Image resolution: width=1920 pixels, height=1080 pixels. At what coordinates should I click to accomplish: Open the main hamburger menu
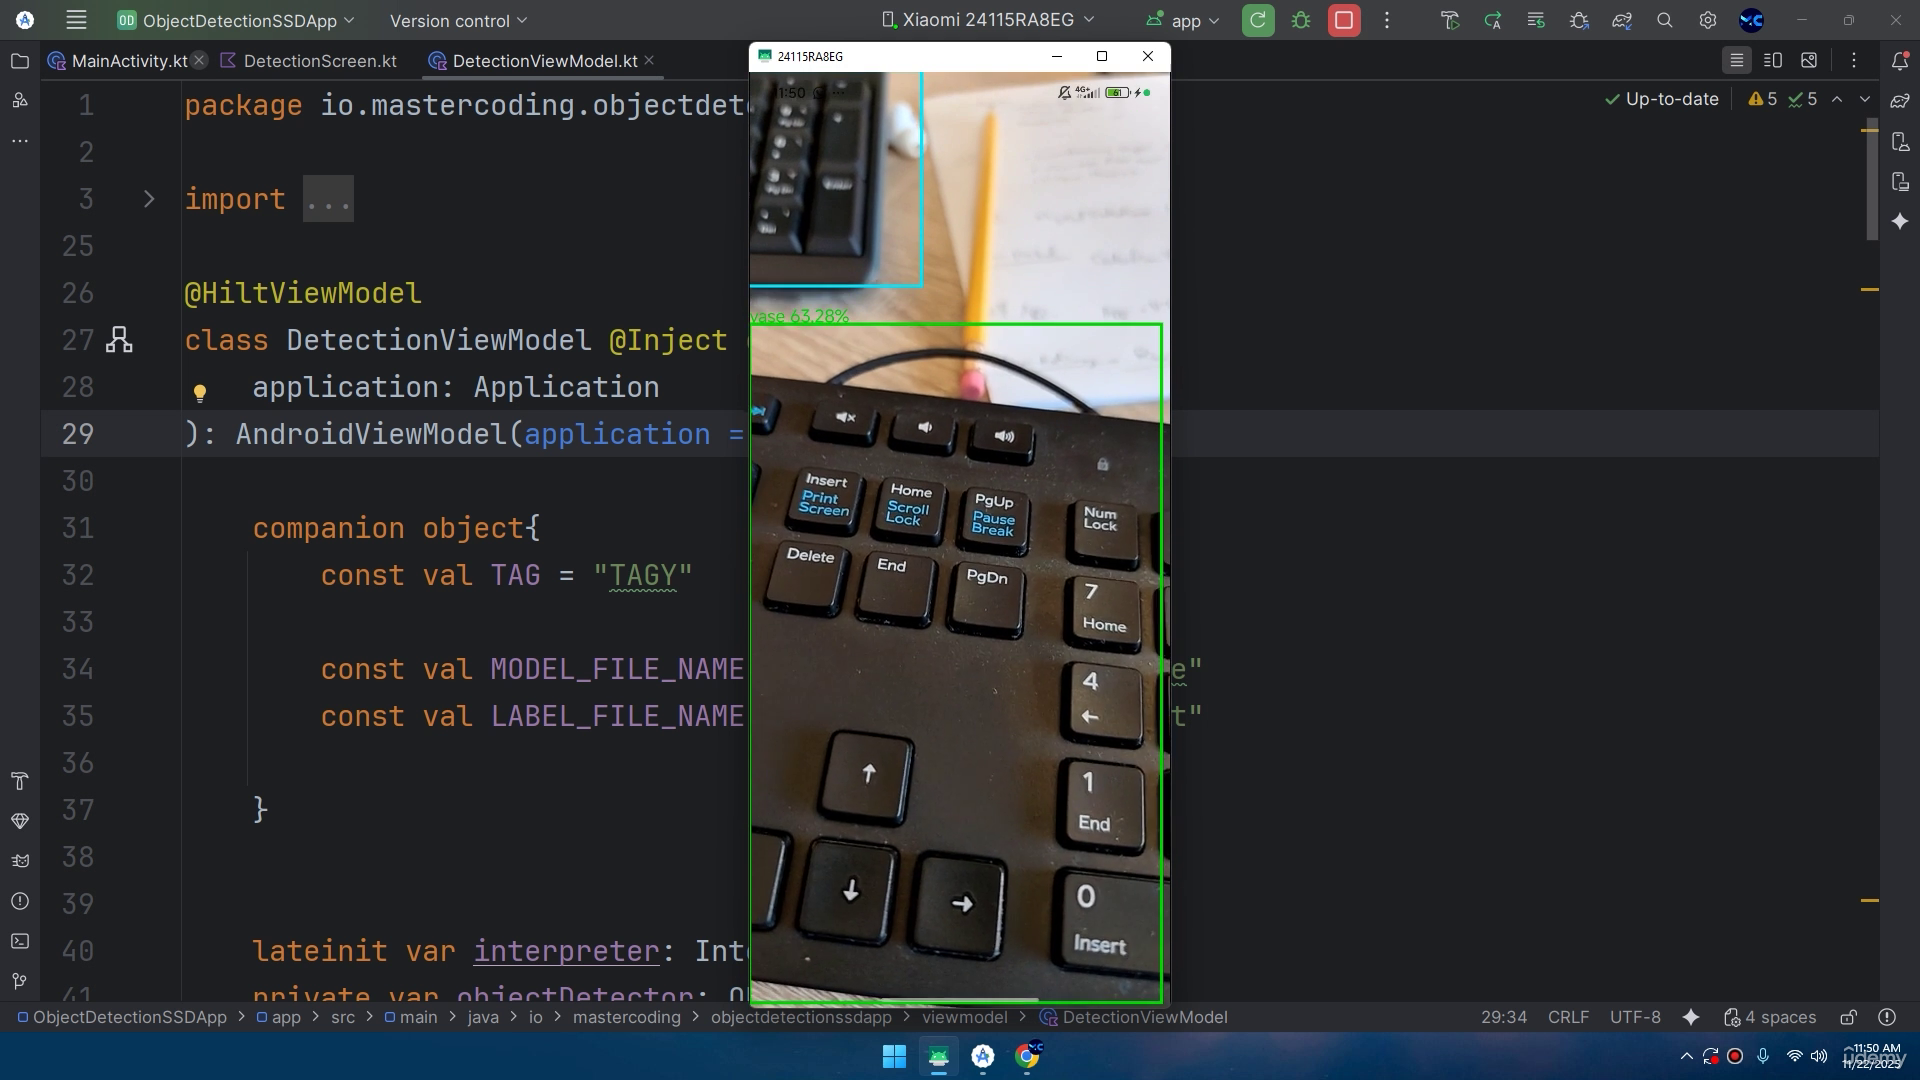tap(76, 20)
